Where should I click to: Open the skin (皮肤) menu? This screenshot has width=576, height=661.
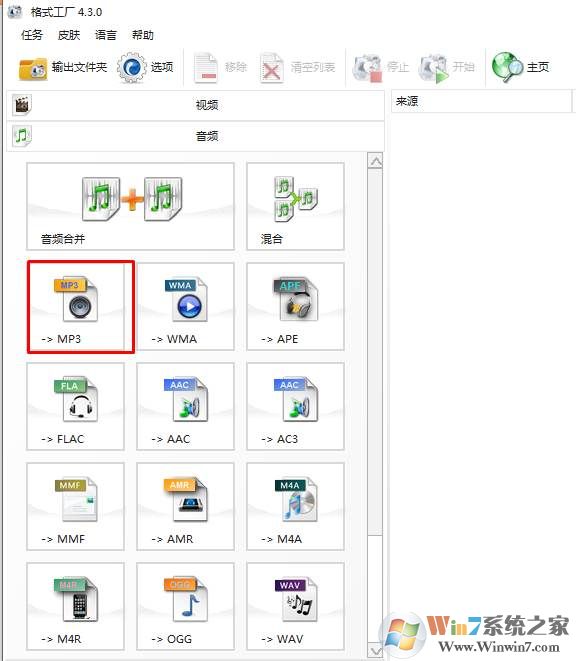(69, 35)
